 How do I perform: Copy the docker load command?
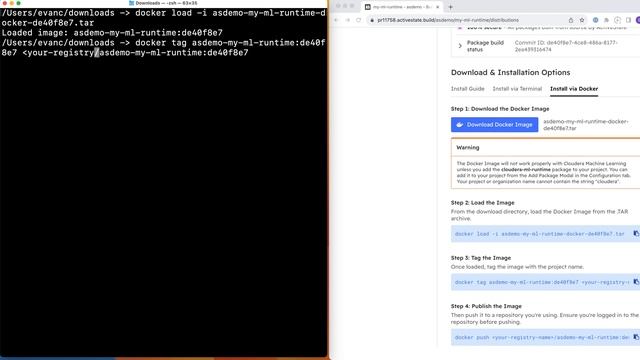[x=636, y=233]
